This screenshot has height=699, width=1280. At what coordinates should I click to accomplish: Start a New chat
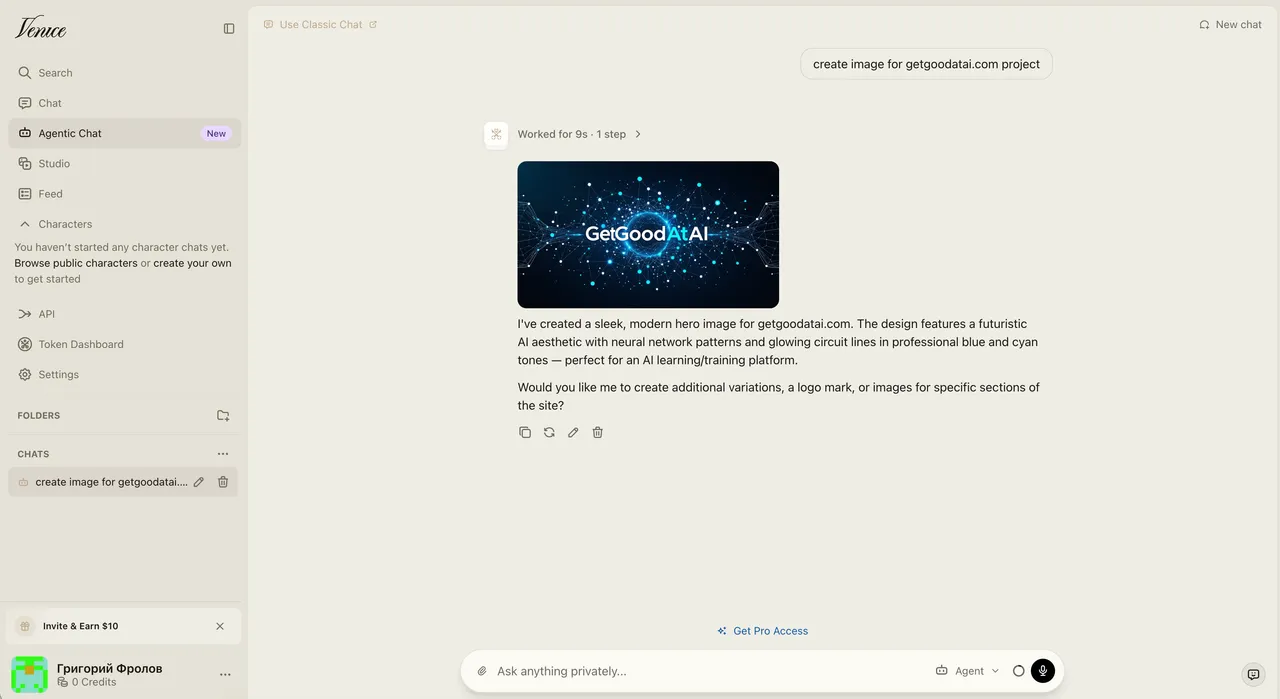point(1230,25)
